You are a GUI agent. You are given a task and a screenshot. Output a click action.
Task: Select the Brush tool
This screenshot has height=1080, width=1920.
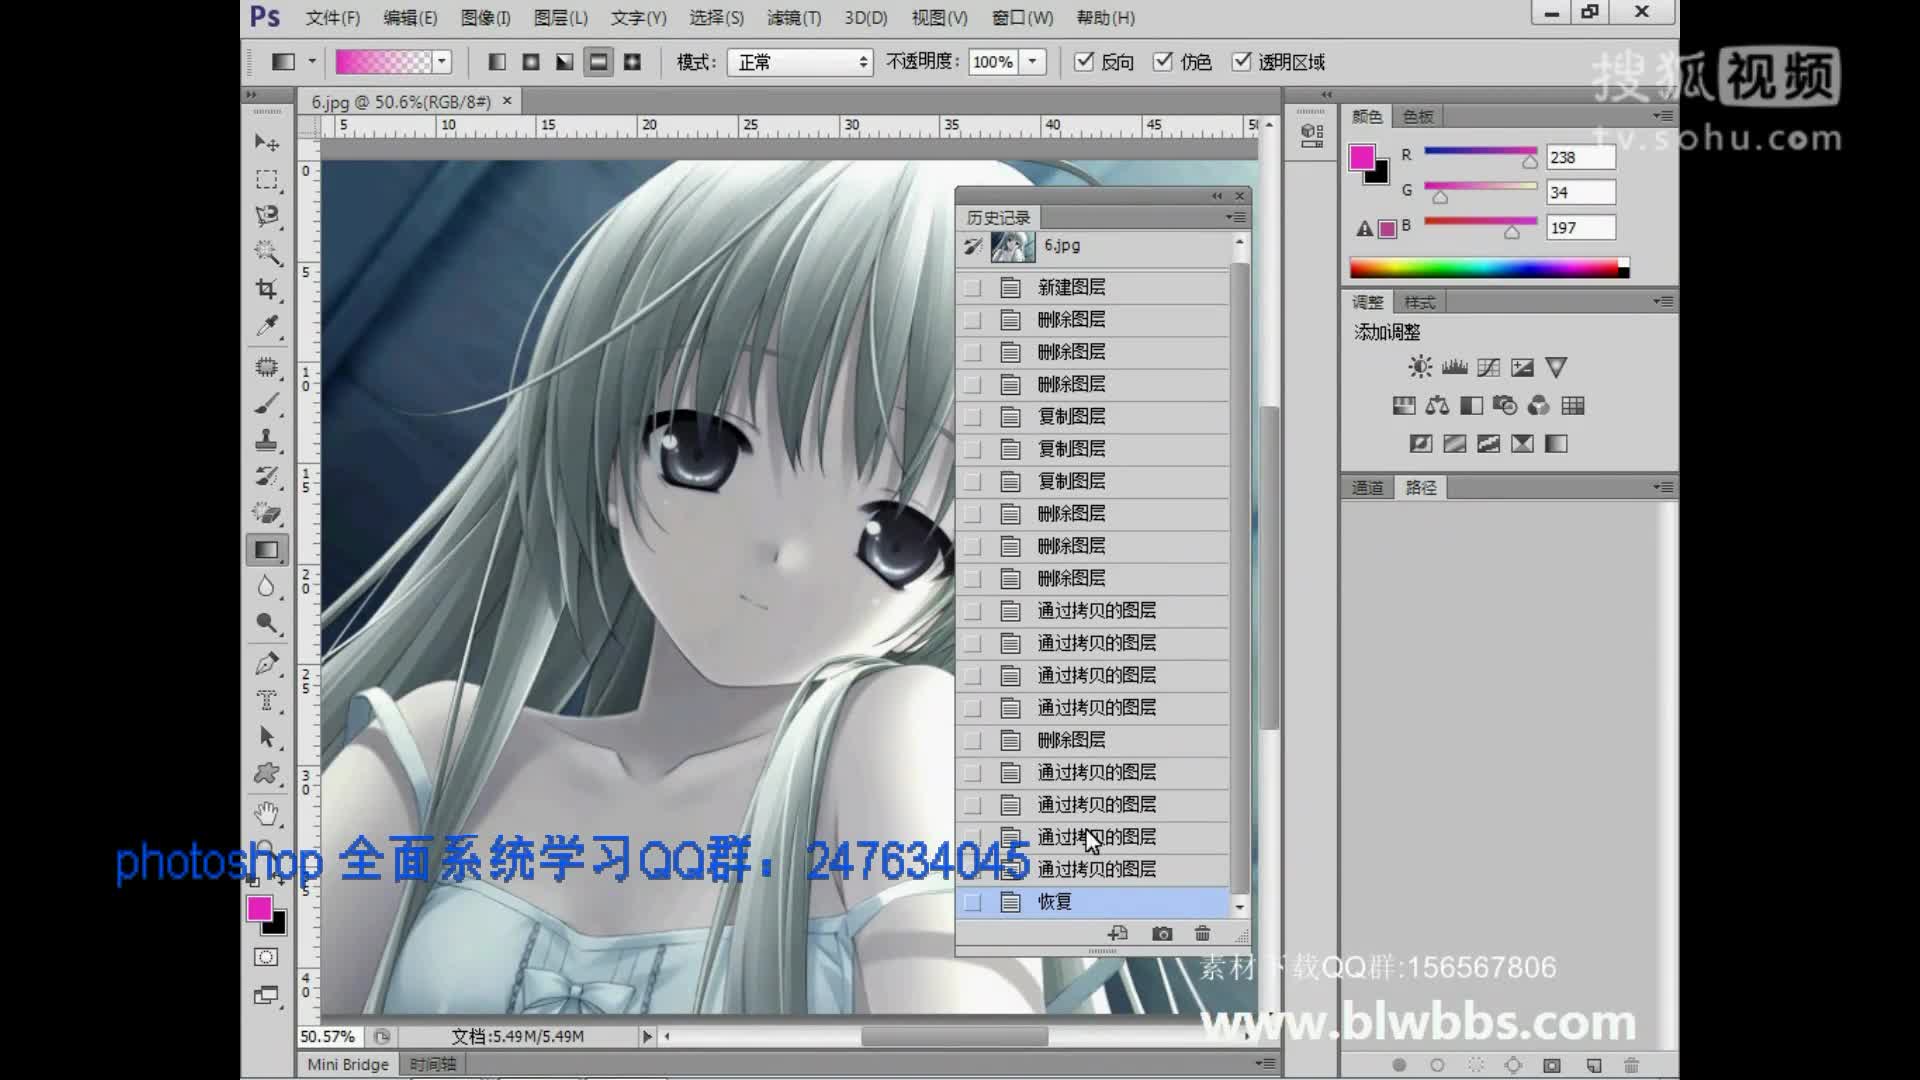point(266,404)
